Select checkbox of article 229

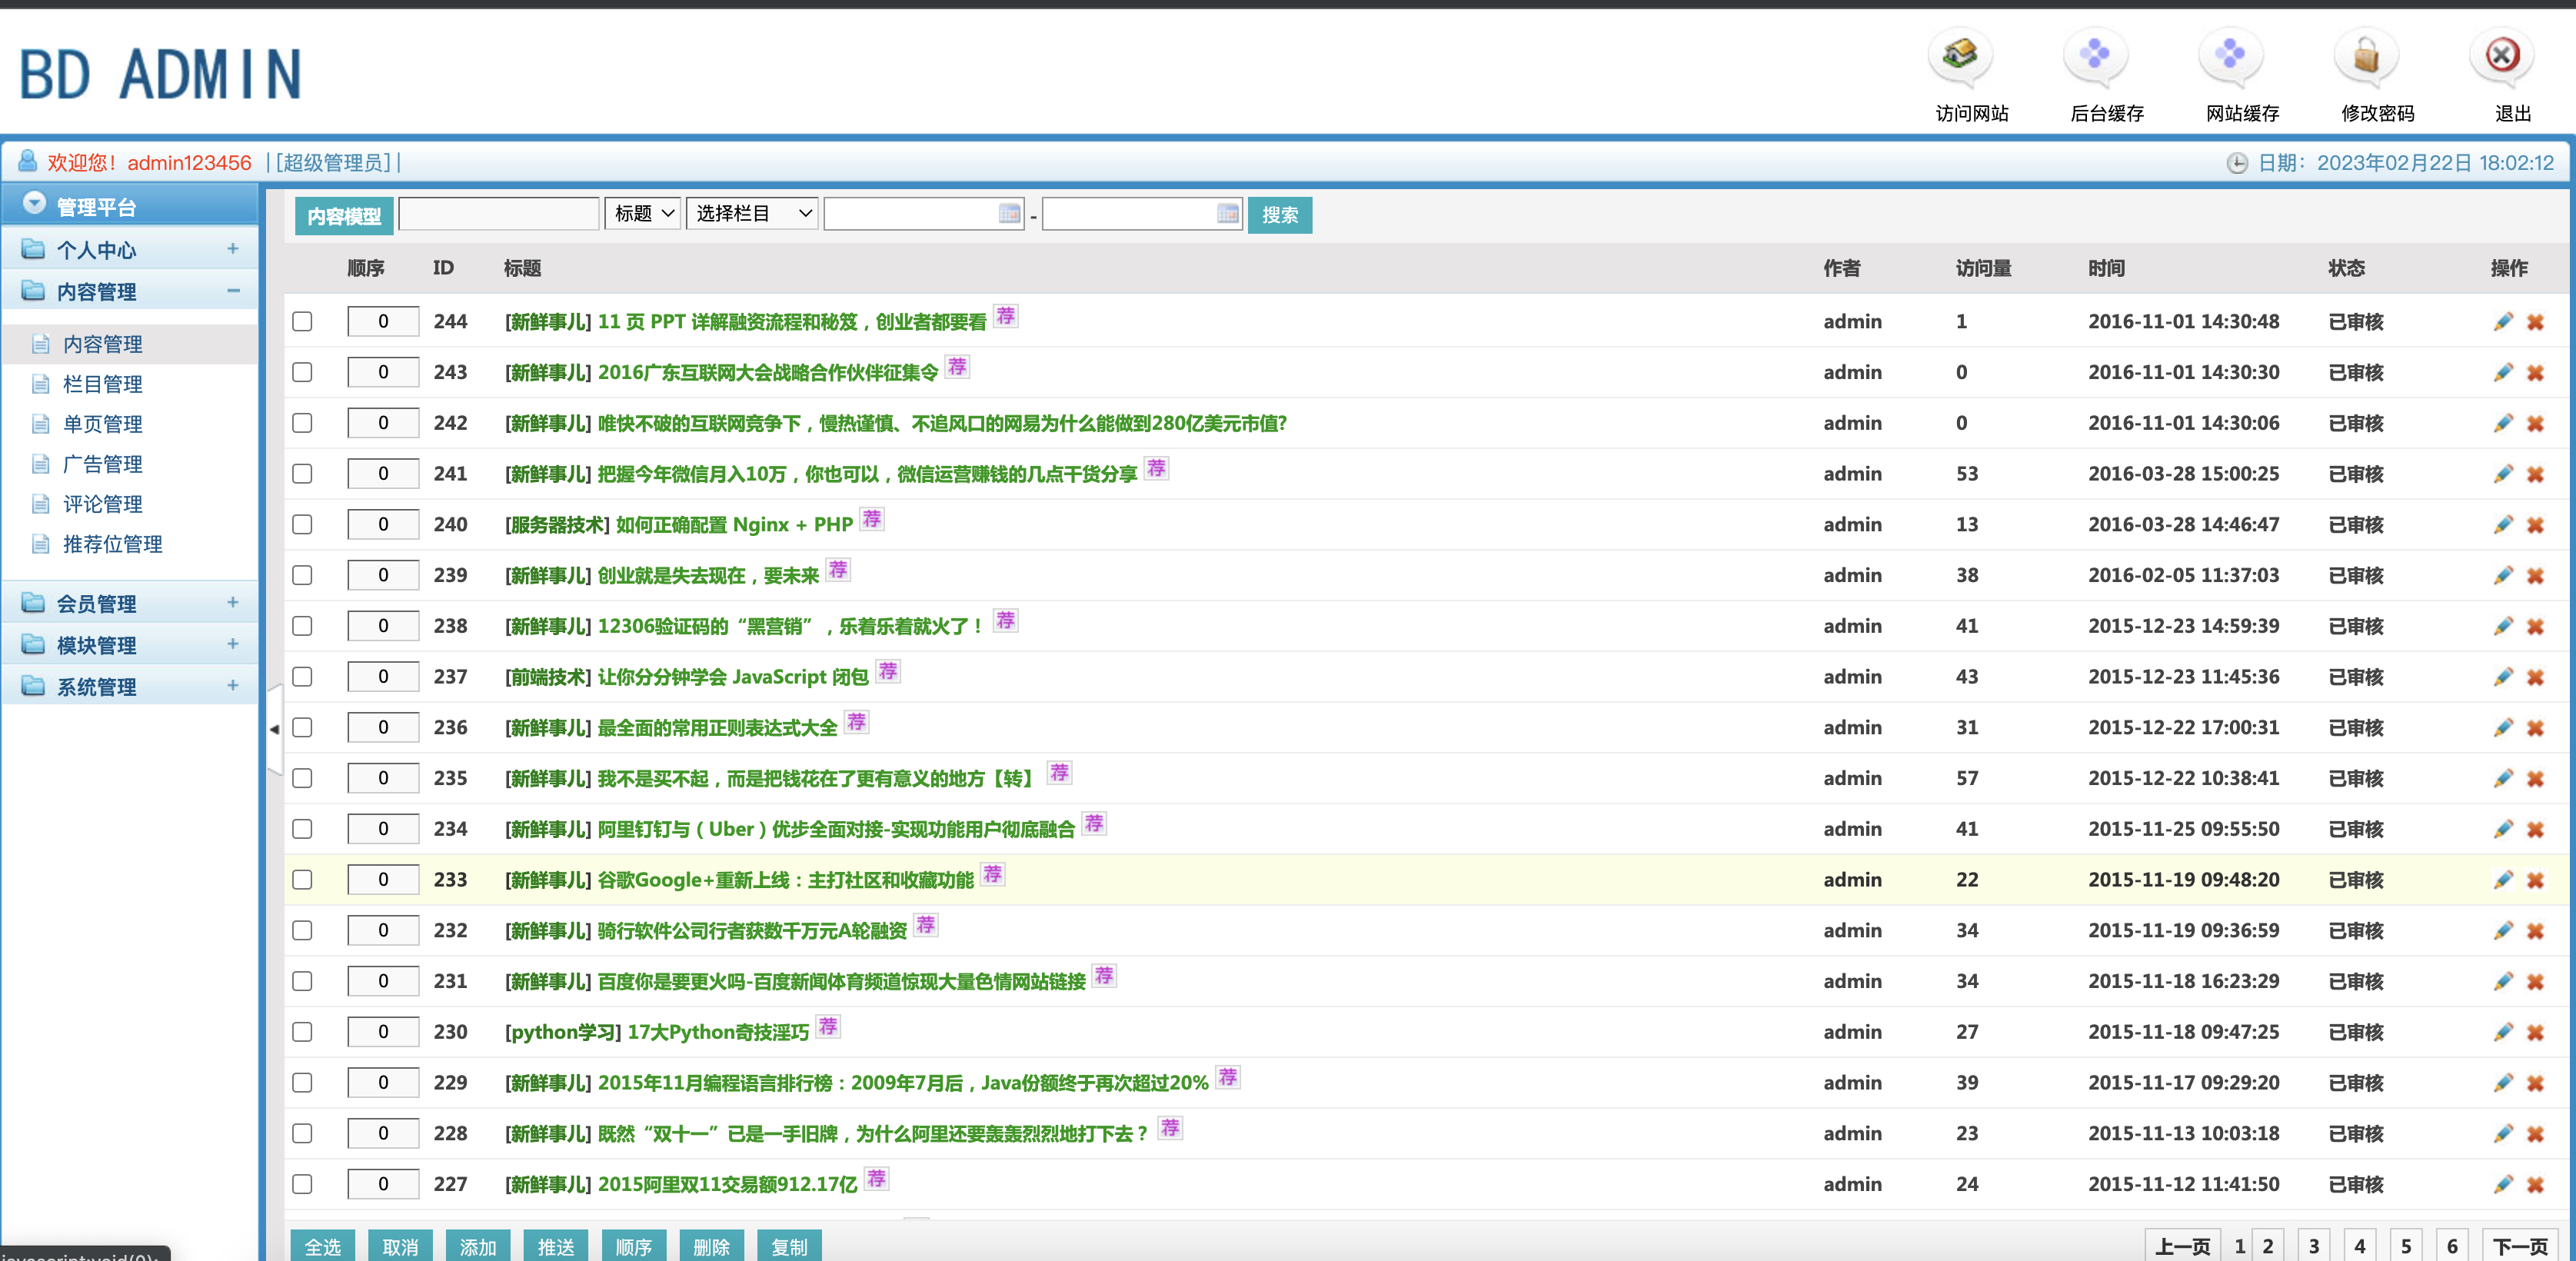(302, 1082)
